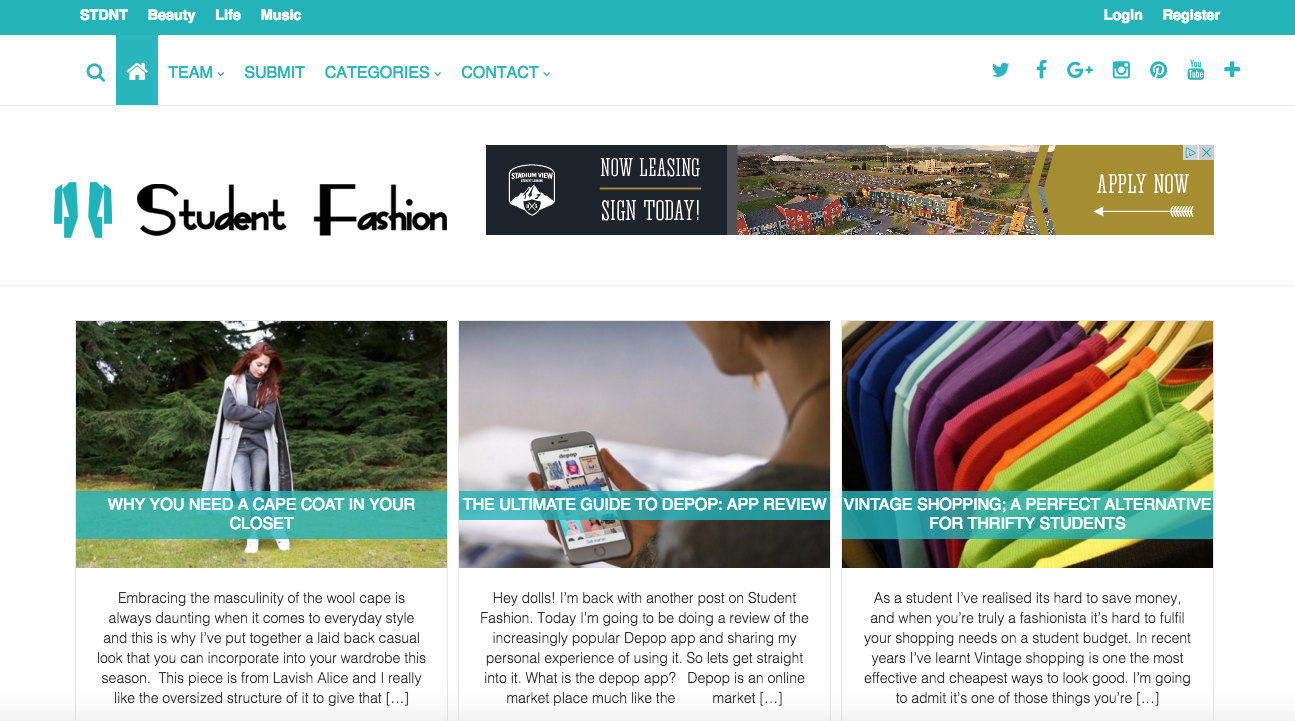Open the Instagram icon link
The height and width of the screenshot is (721, 1295).
click(x=1121, y=70)
